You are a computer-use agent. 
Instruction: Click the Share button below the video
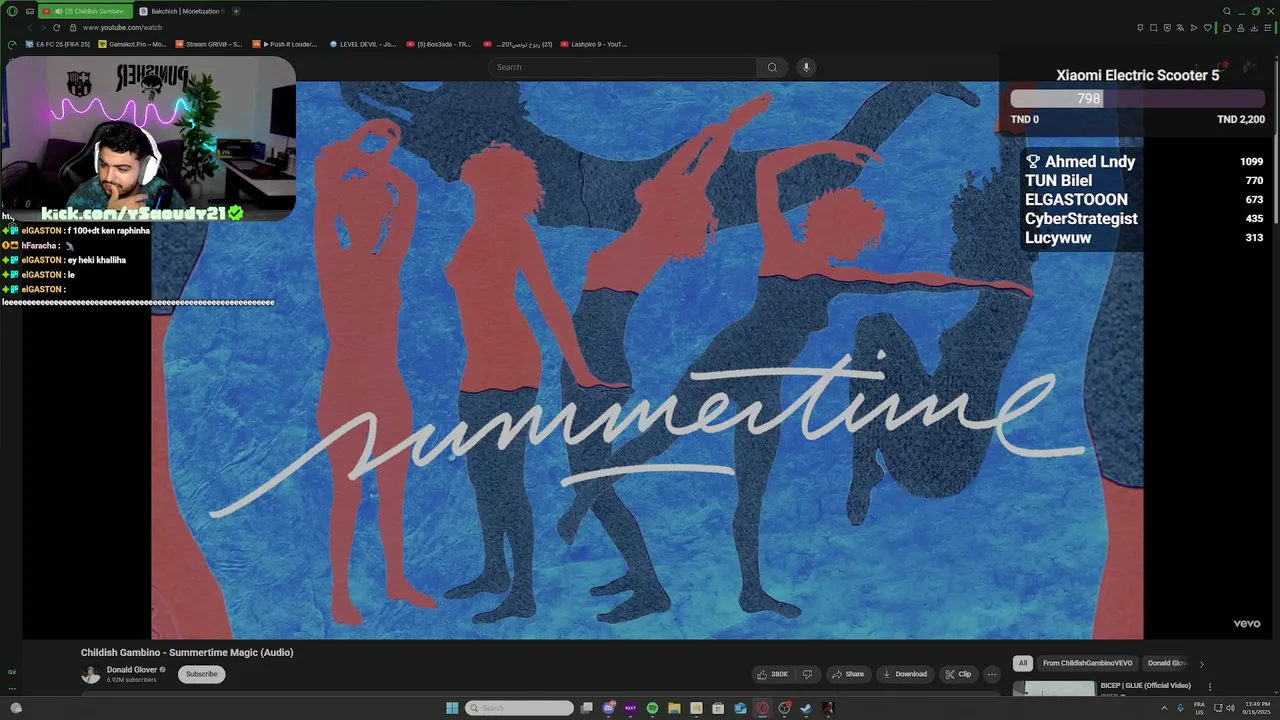847,674
